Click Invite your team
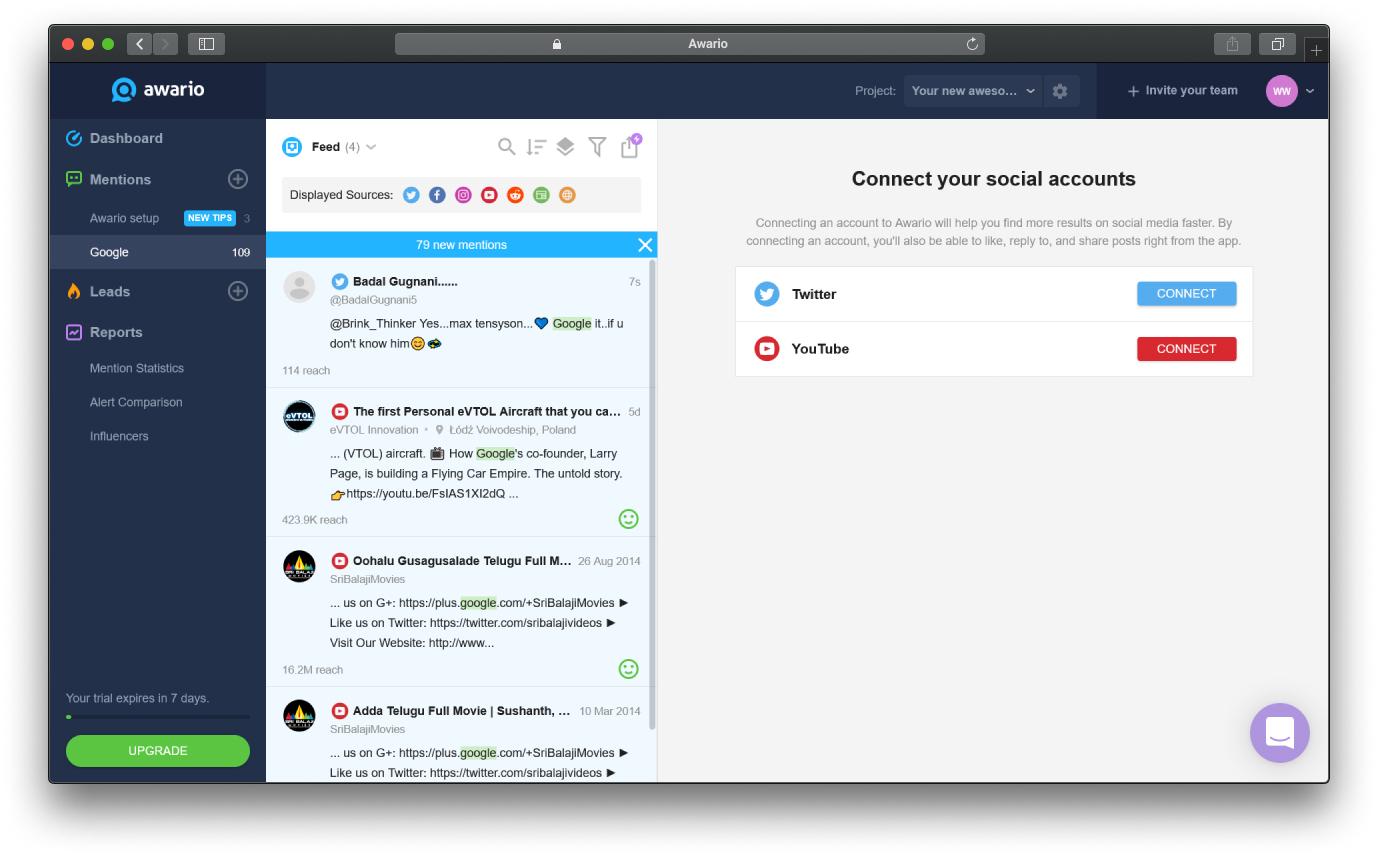This screenshot has height=856, width=1378. click(1182, 91)
